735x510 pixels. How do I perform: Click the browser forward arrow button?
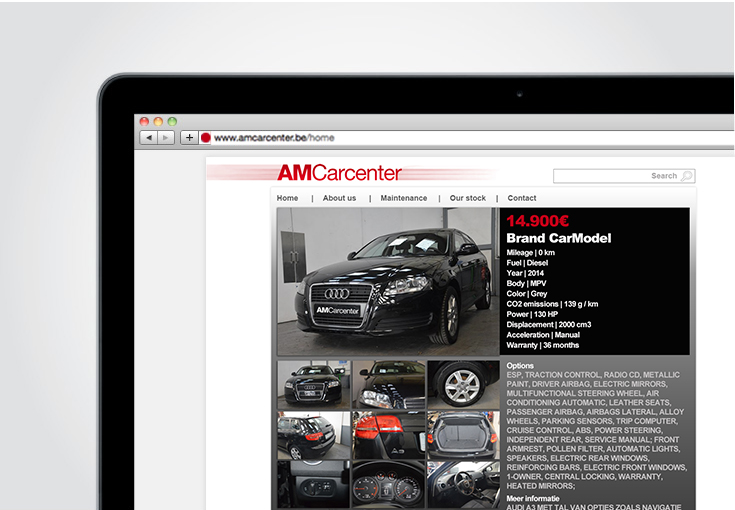coord(165,138)
